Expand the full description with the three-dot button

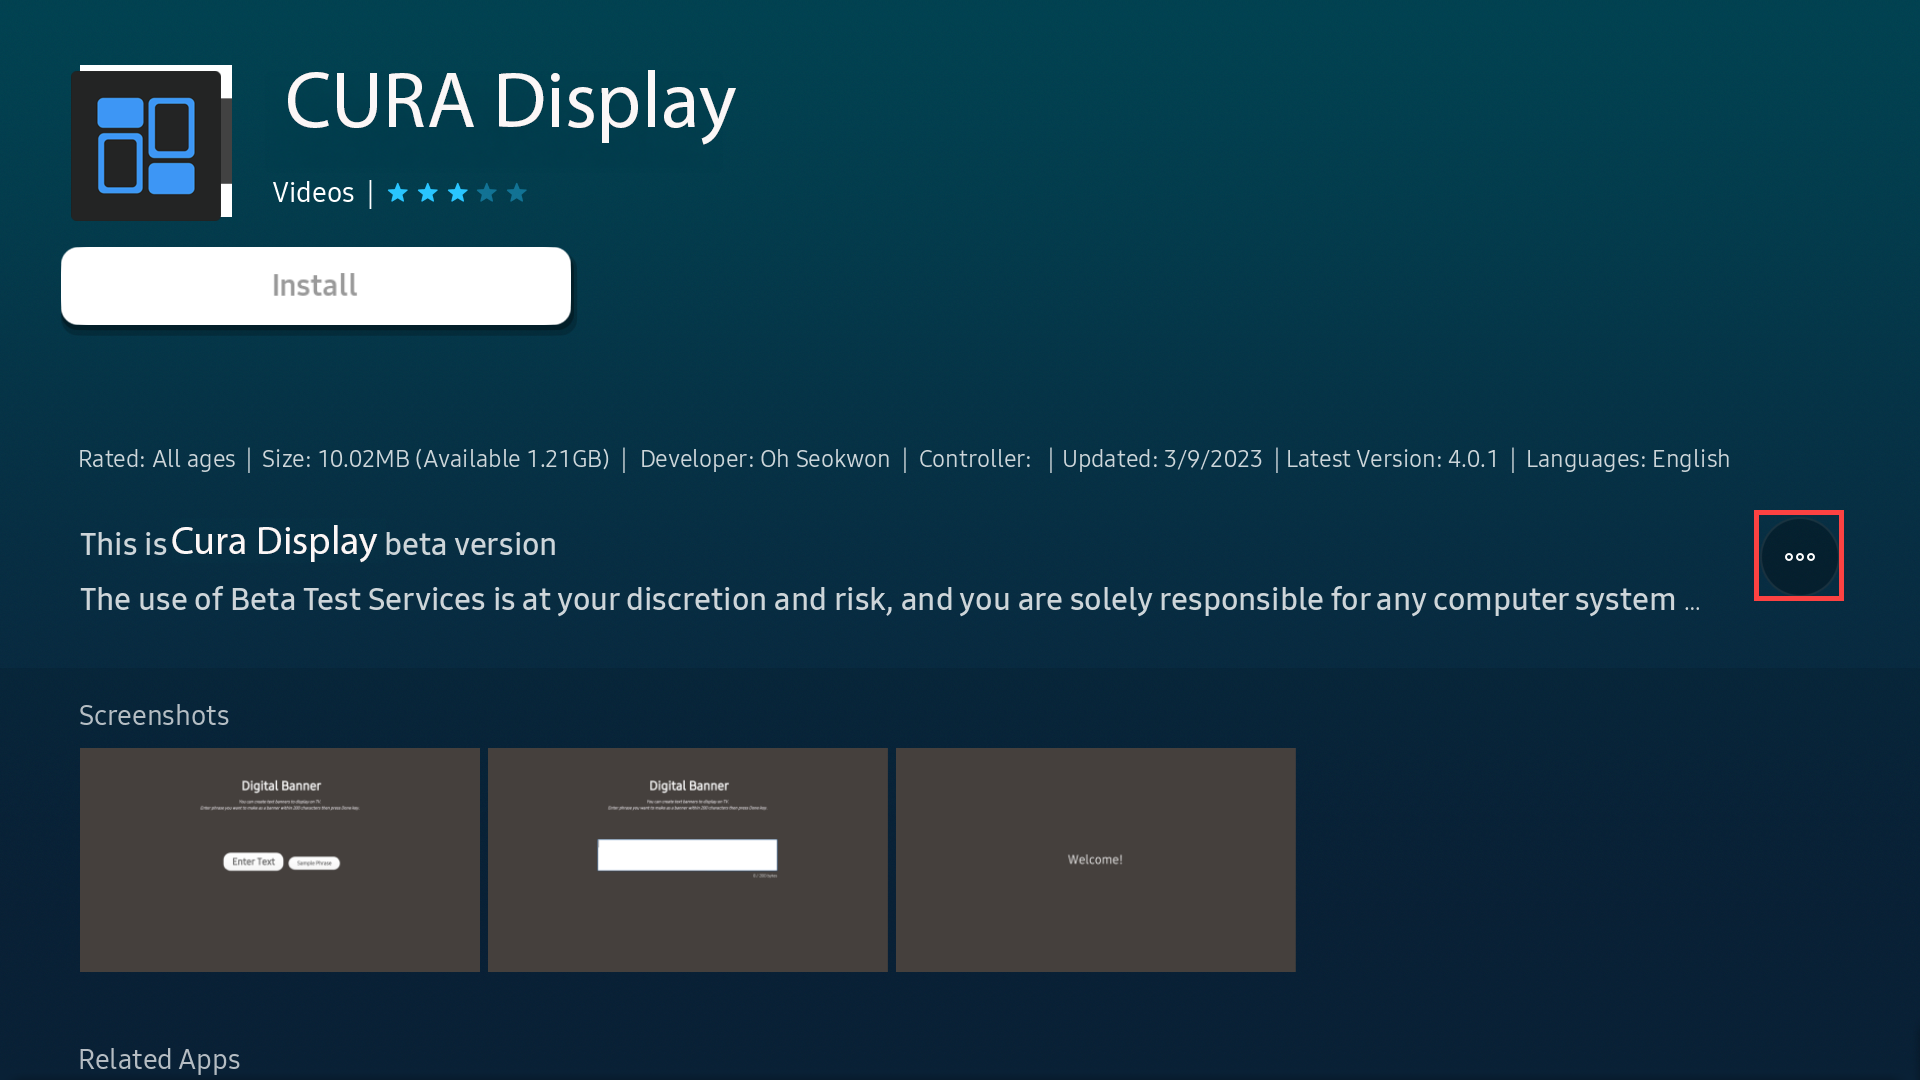coord(1799,557)
